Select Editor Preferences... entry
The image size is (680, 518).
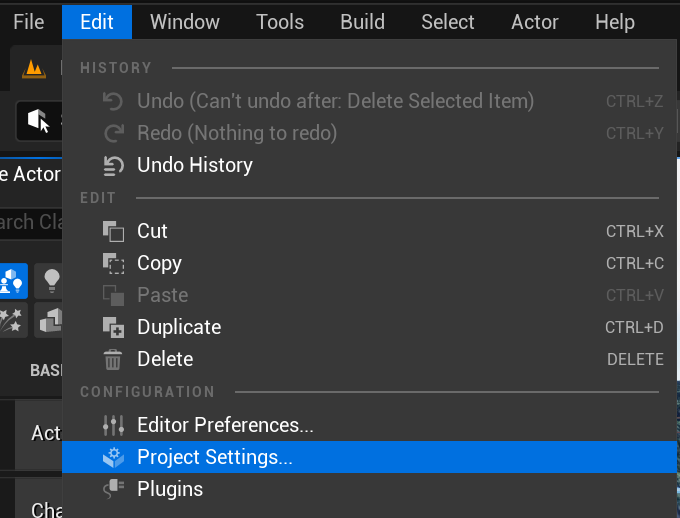pos(225,425)
